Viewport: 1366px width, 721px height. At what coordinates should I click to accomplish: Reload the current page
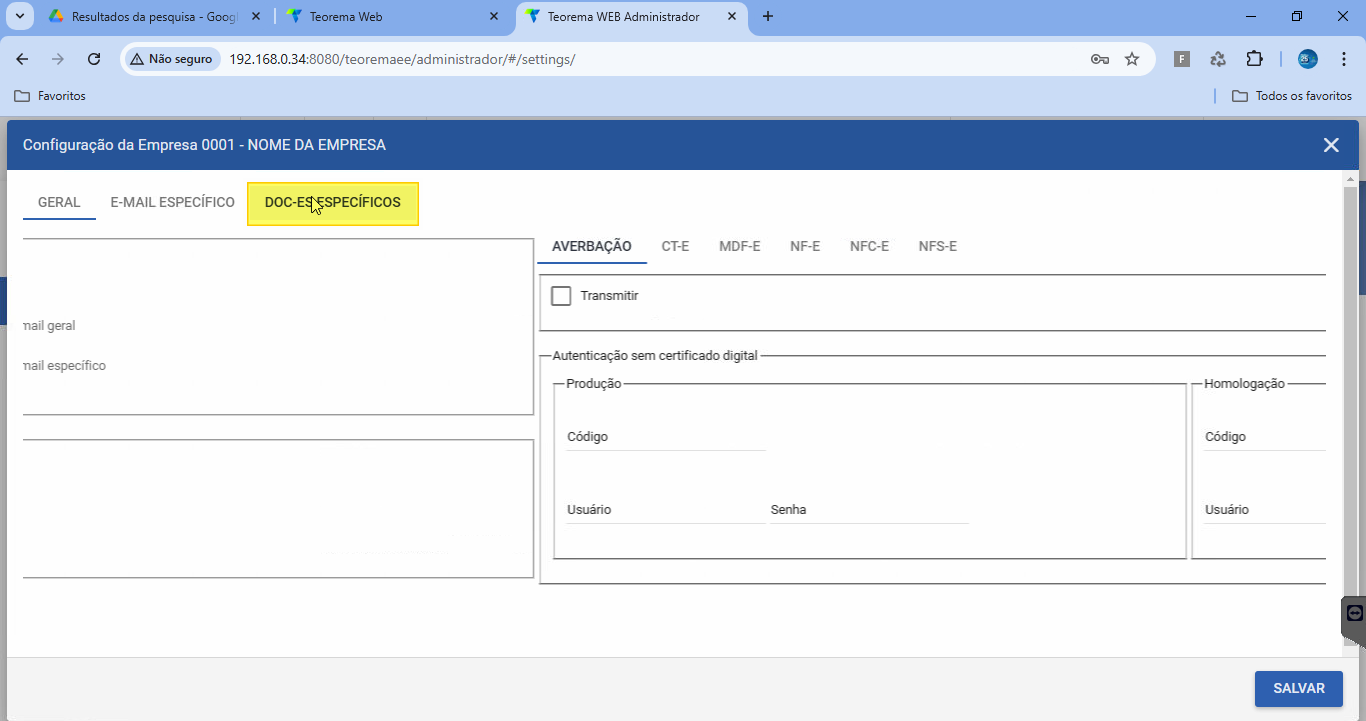click(x=94, y=59)
